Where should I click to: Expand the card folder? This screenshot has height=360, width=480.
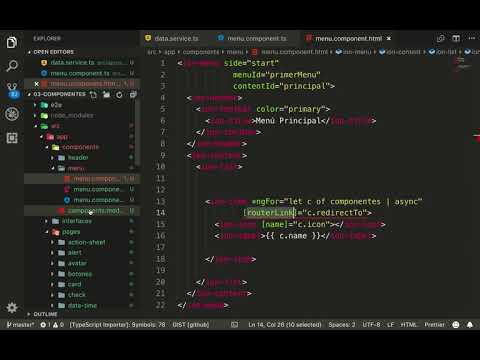point(74,284)
